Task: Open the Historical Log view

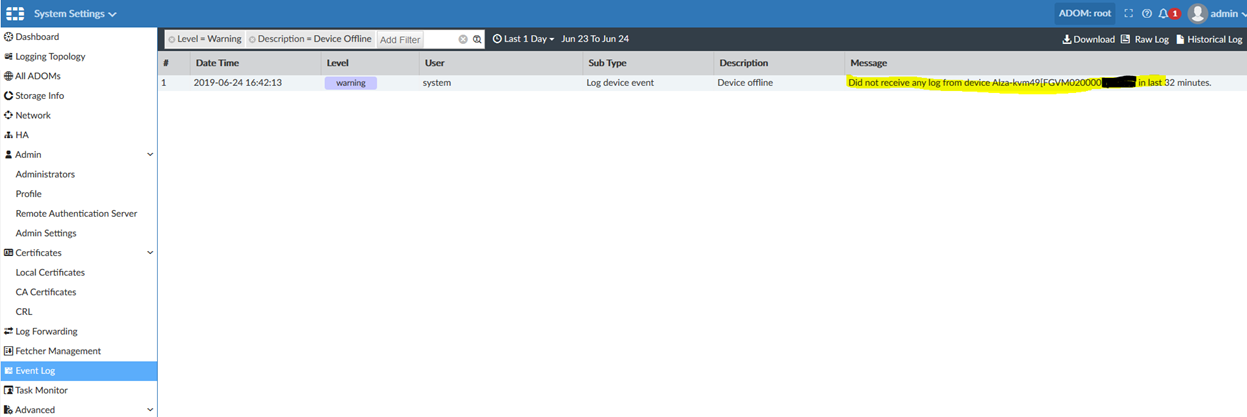Action: [1209, 39]
